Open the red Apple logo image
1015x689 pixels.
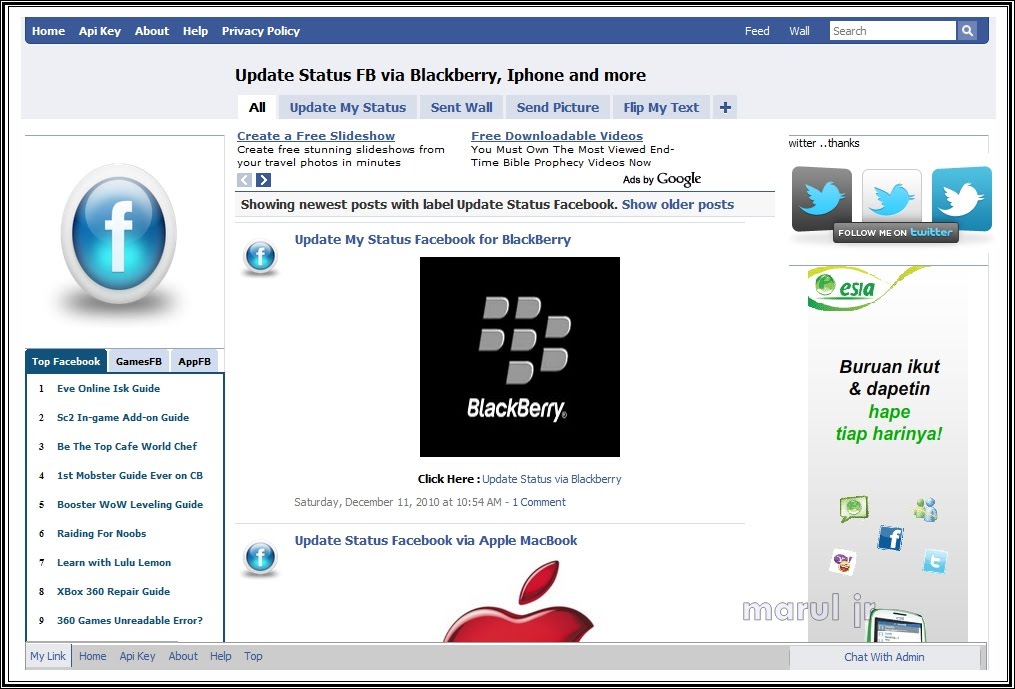[520, 601]
